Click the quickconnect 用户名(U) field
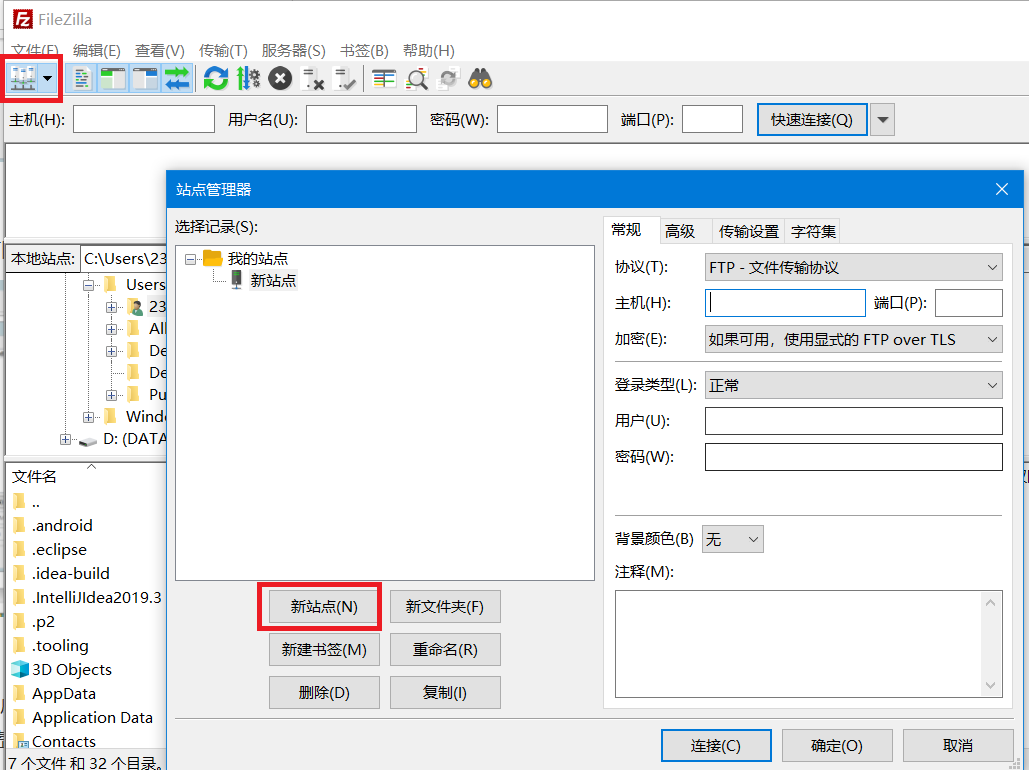This screenshot has width=1029, height=770. [x=361, y=119]
